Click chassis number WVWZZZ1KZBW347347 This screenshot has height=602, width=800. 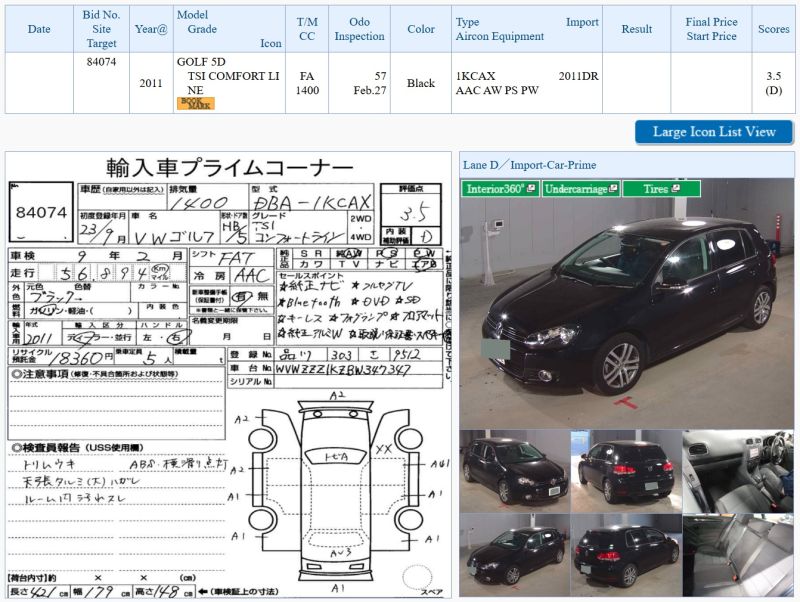coord(342,369)
